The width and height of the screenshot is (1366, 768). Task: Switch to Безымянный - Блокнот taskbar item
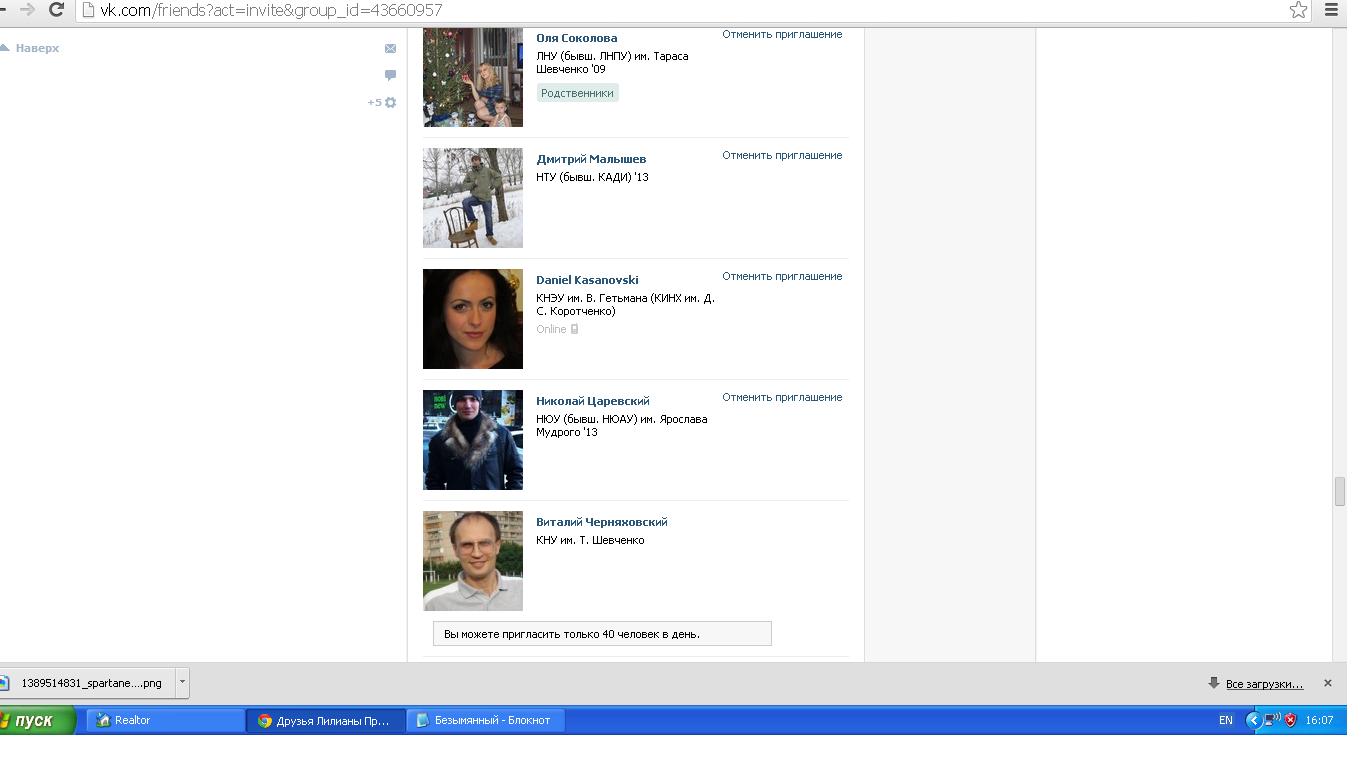(x=486, y=720)
